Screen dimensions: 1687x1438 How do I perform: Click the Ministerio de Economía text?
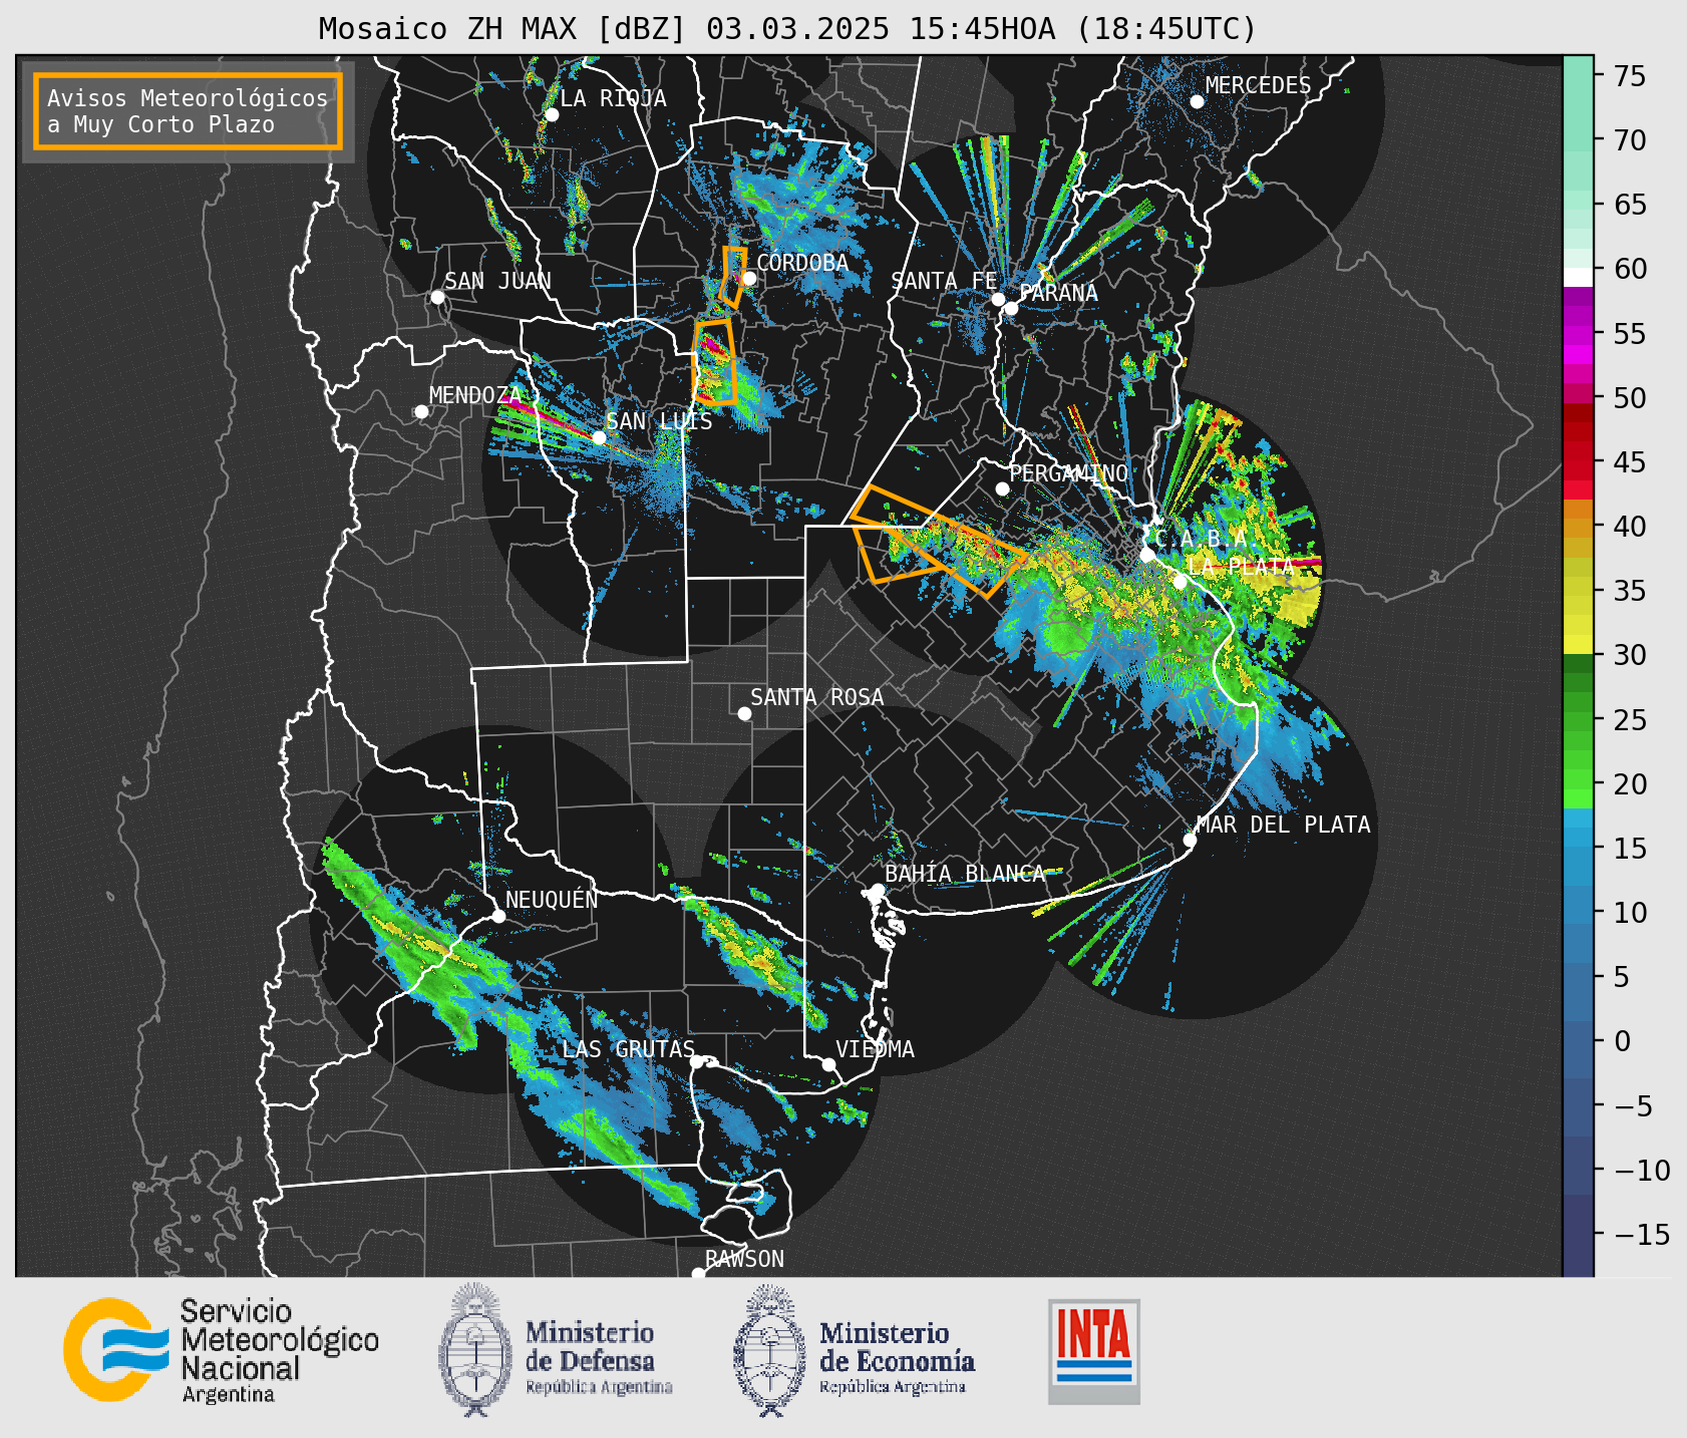[x=897, y=1357]
